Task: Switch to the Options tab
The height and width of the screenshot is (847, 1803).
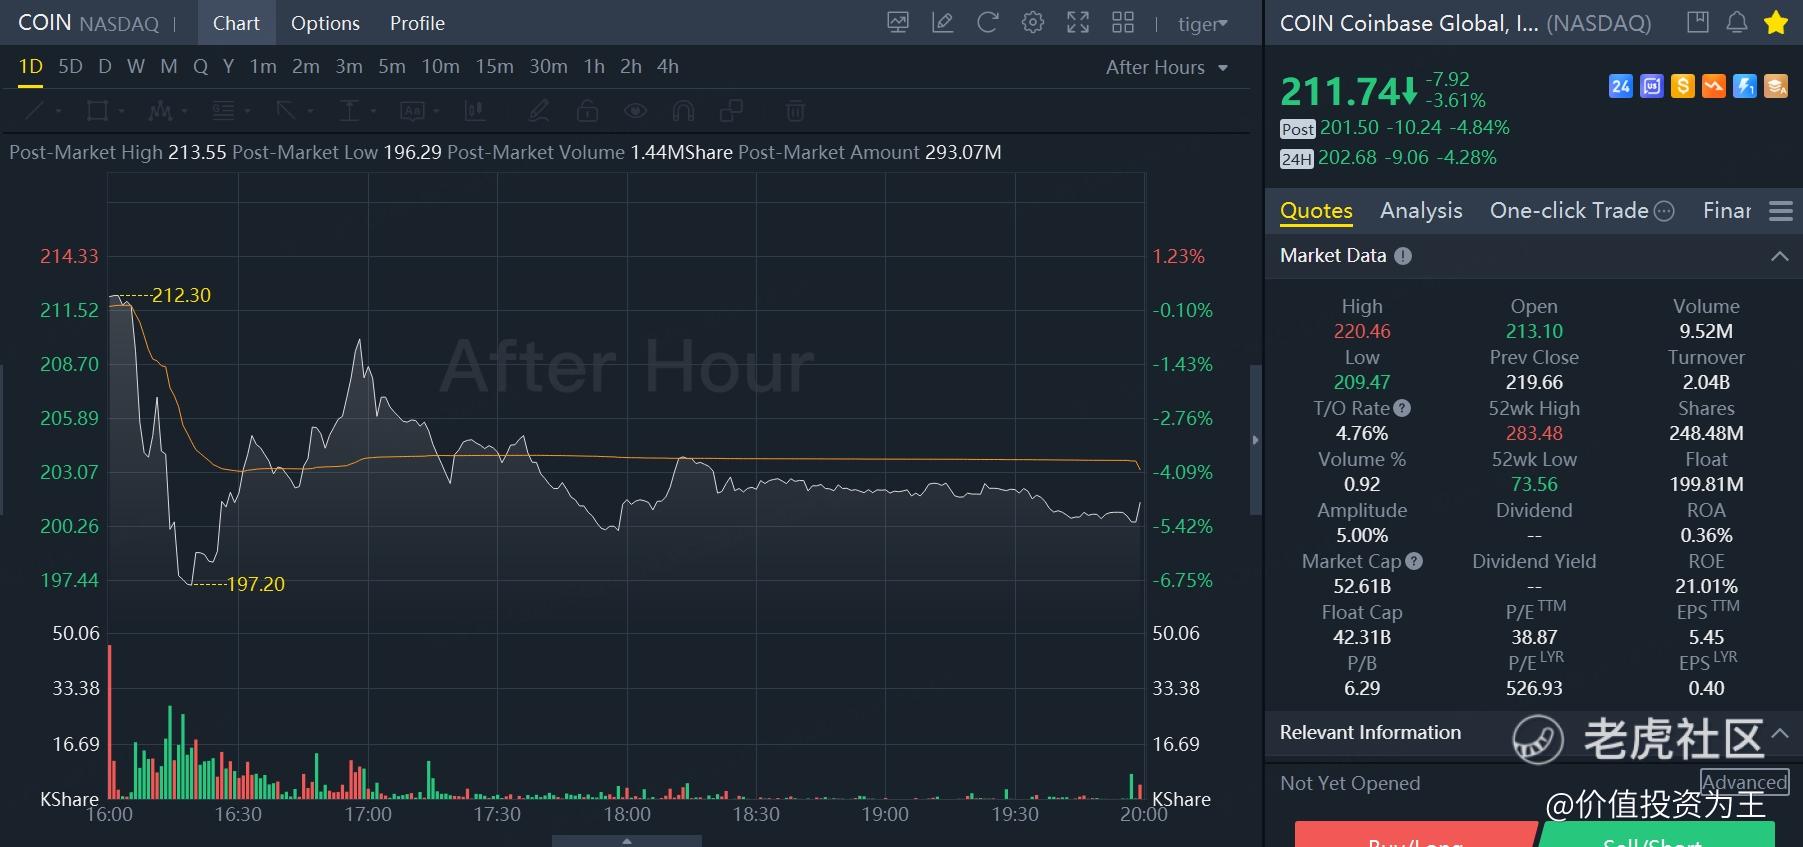Action: (x=325, y=23)
